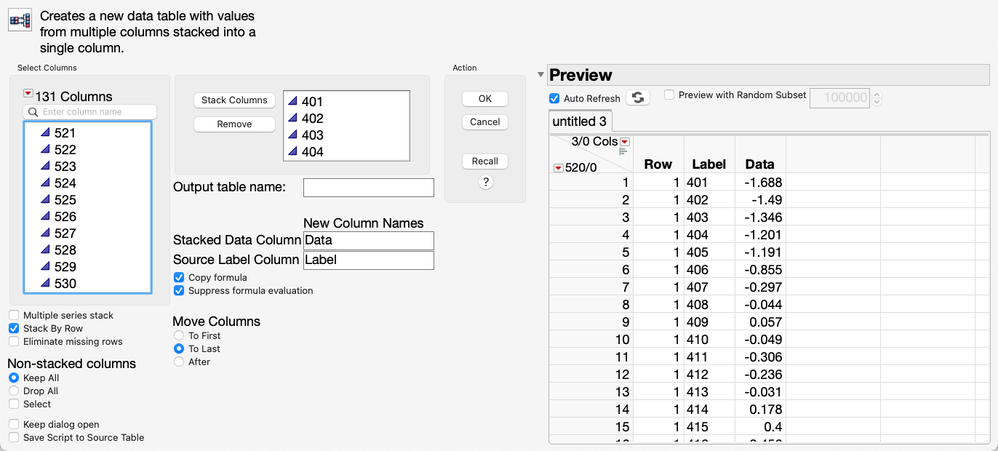Image resolution: width=998 pixels, height=451 pixels.
Task: Uncheck Suppress formula evaluation
Action: 179,291
